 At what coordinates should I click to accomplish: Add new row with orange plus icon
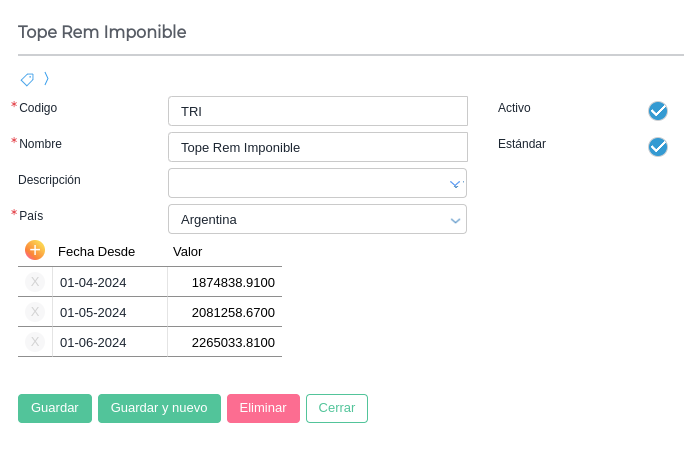click(35, 250)
